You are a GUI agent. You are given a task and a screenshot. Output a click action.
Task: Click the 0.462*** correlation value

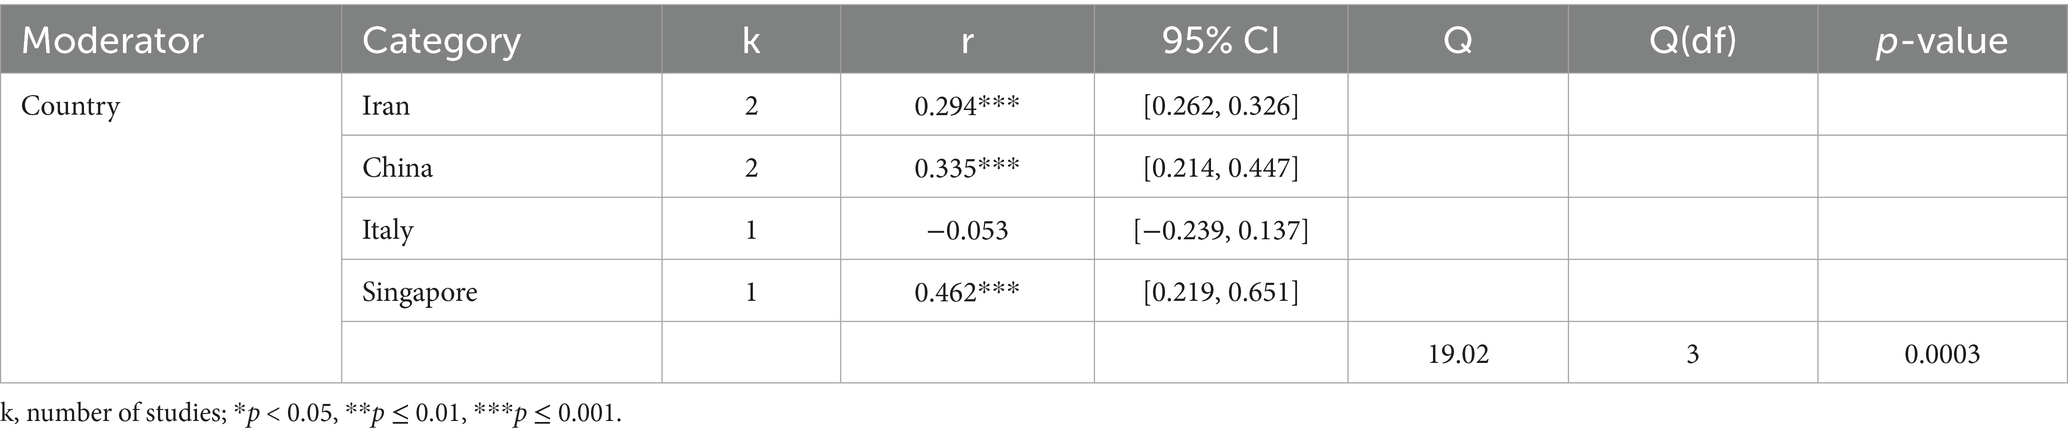click(x=966, y=292)
